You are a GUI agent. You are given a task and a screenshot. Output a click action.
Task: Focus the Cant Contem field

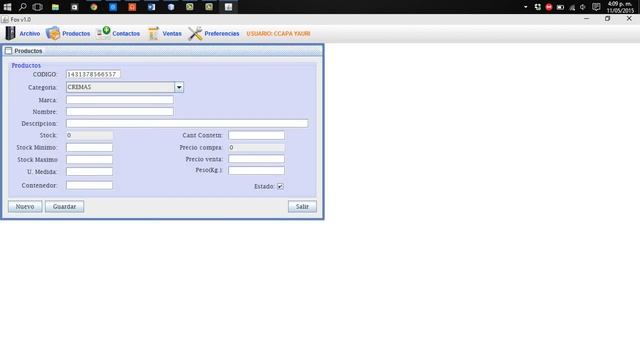256,135
